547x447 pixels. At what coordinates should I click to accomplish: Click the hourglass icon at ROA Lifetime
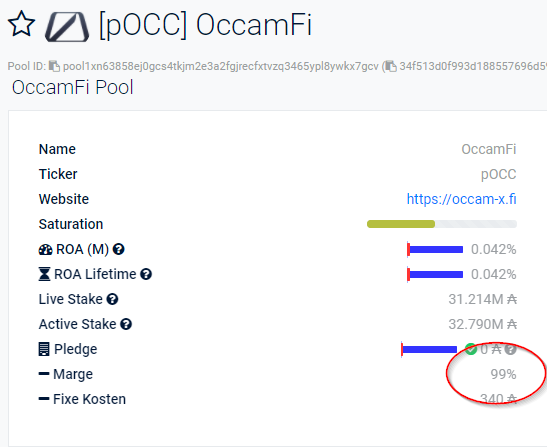click(x=44, y=274)
